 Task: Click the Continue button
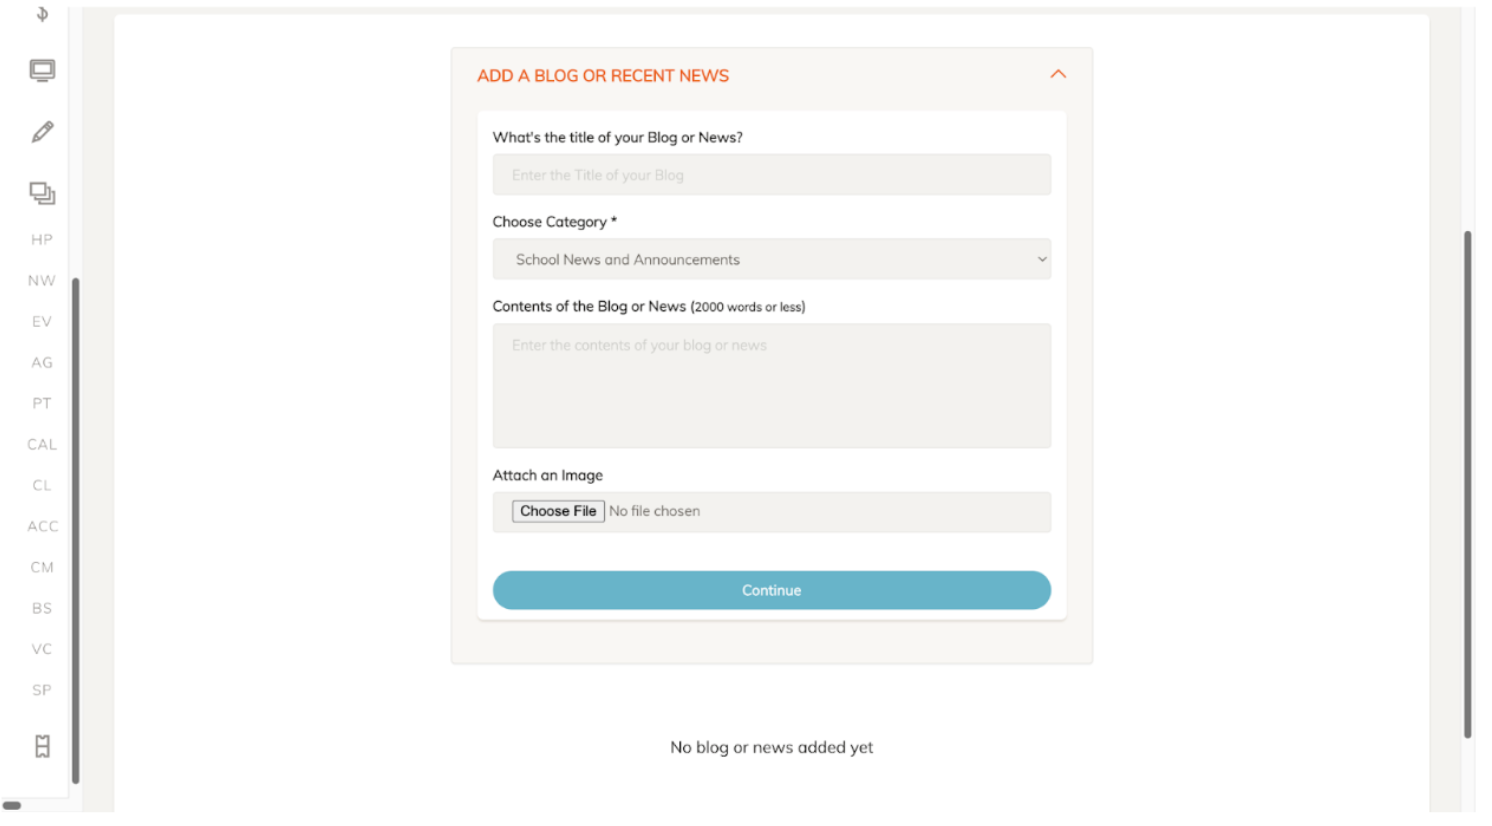pos(771,590)
